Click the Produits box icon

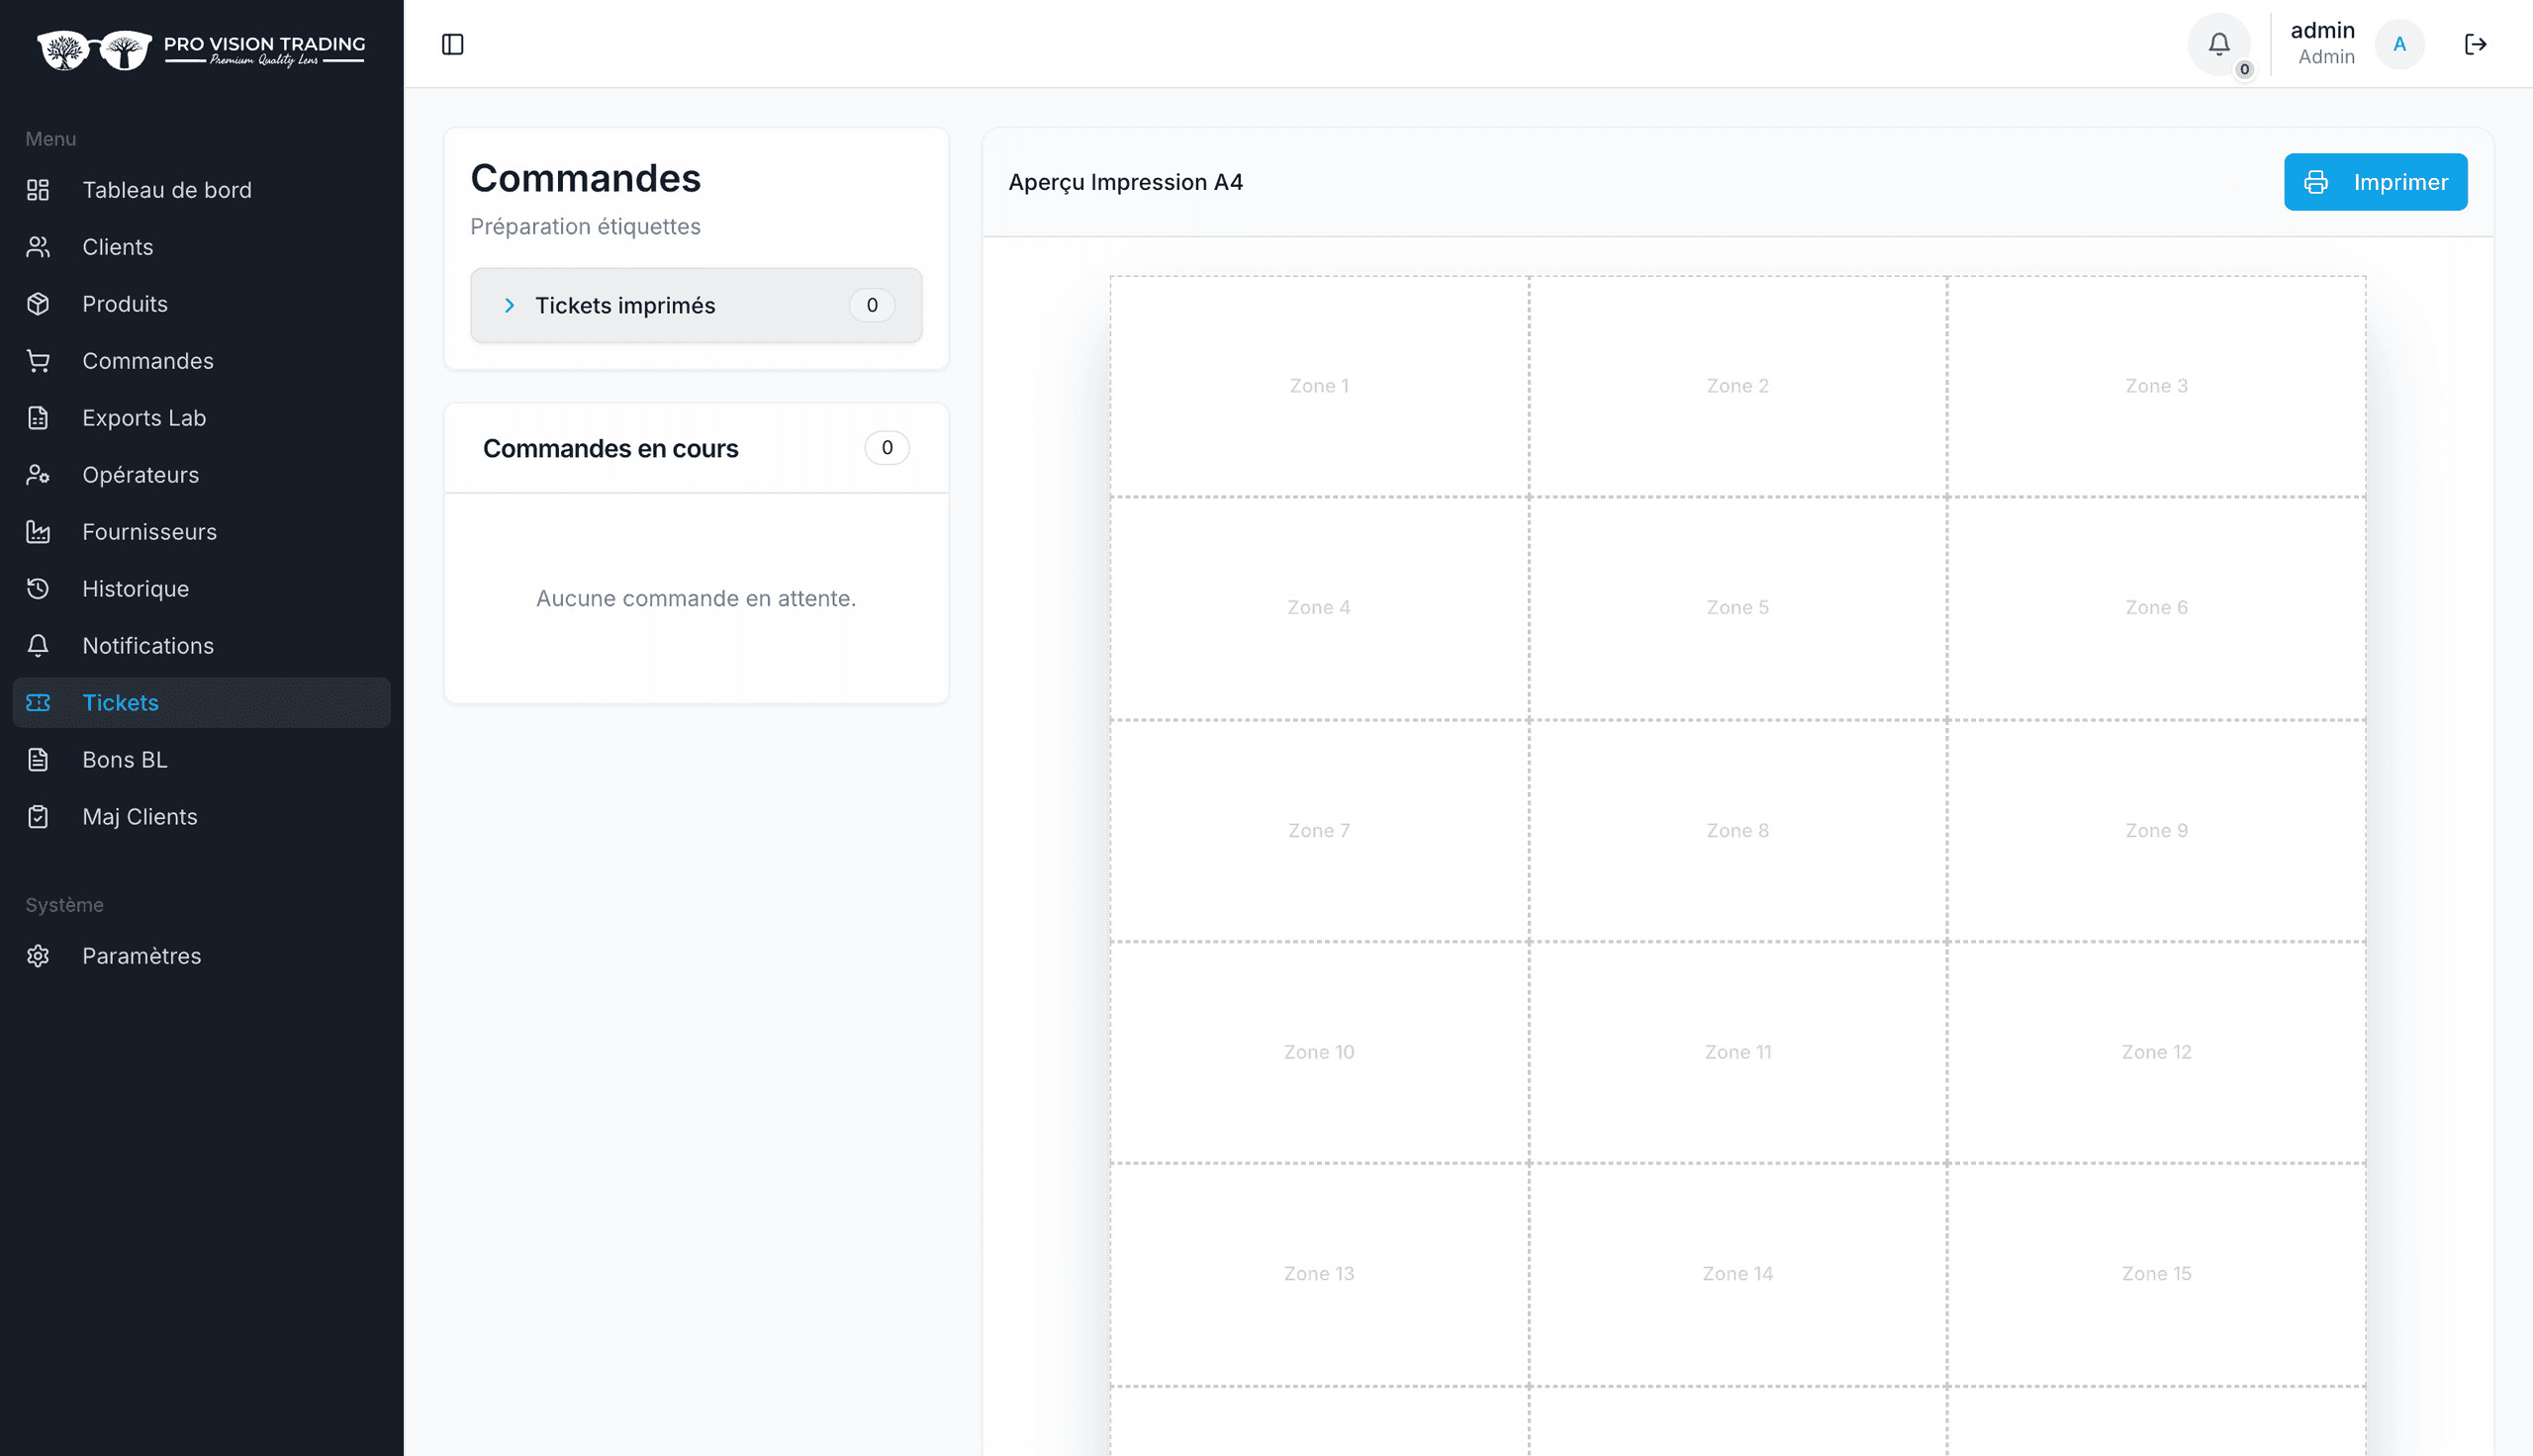coord(38,304)
